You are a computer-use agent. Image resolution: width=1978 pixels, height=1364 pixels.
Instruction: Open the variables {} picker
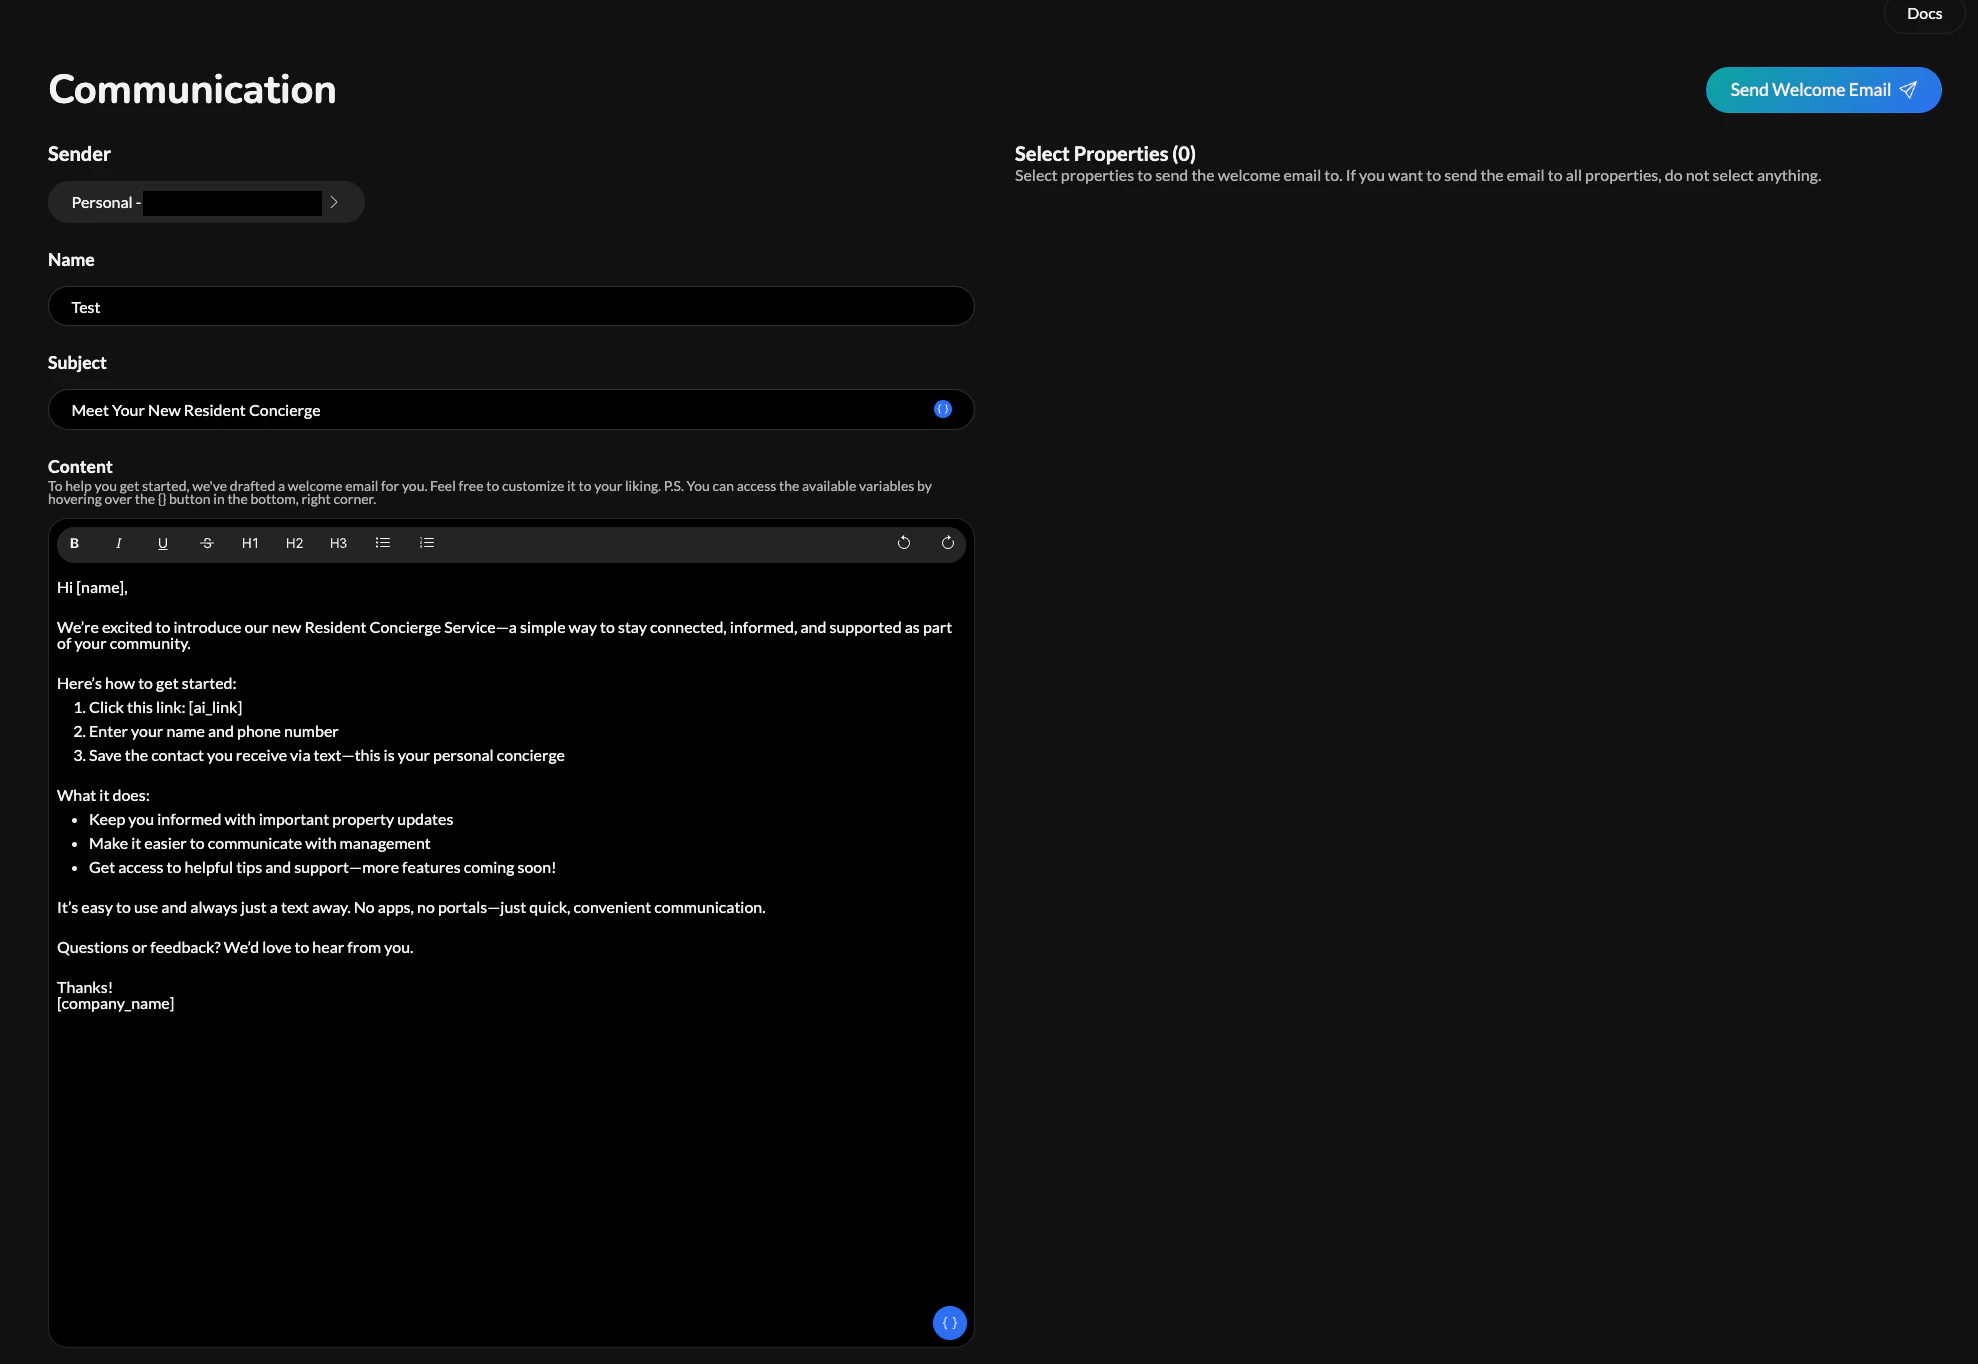949,1322
